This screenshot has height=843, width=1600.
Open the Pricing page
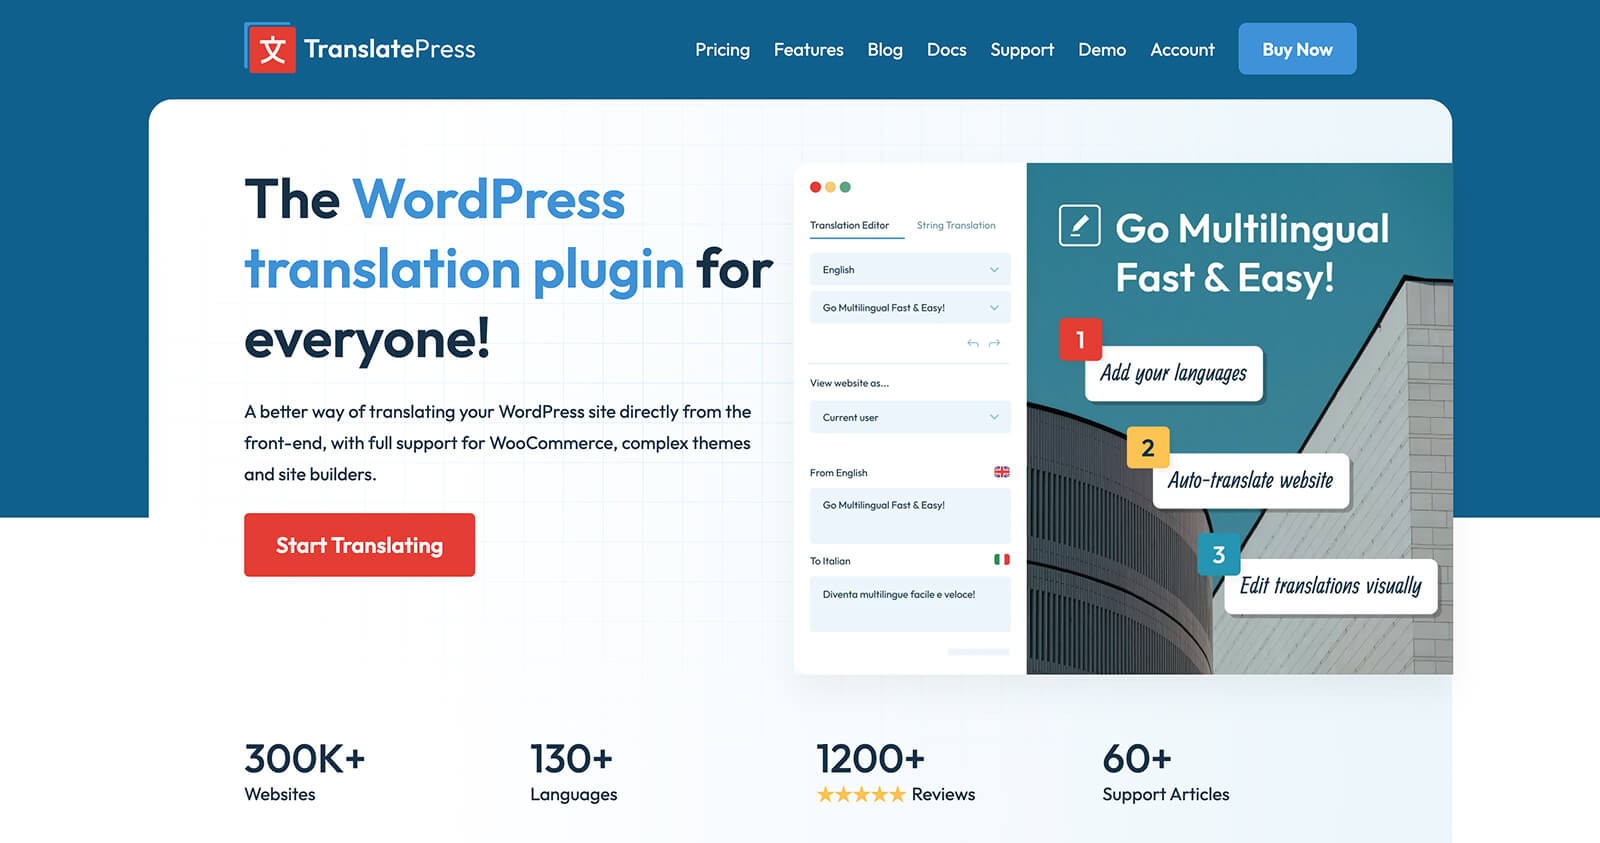tap(722, 49)
